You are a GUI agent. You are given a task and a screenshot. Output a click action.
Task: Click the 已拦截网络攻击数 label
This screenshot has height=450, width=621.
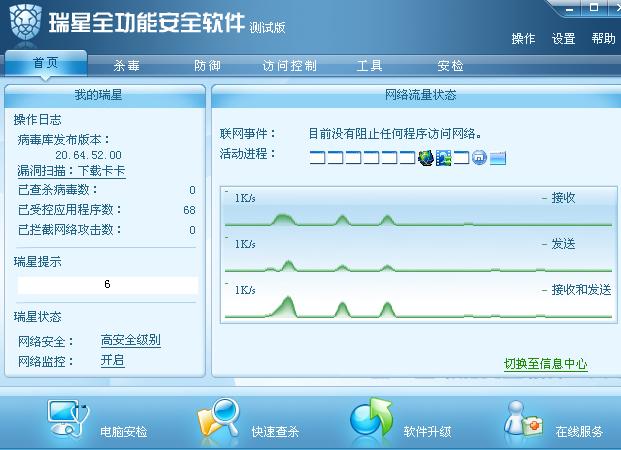click(x=70, y=230)
